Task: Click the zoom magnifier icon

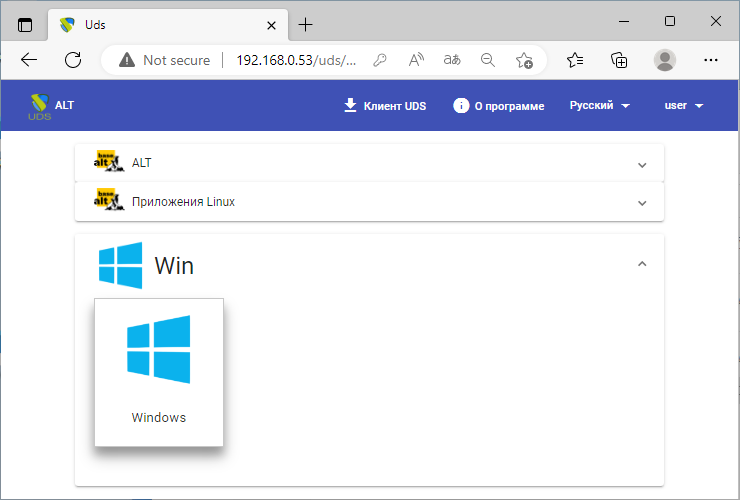Action: (488, 60)
